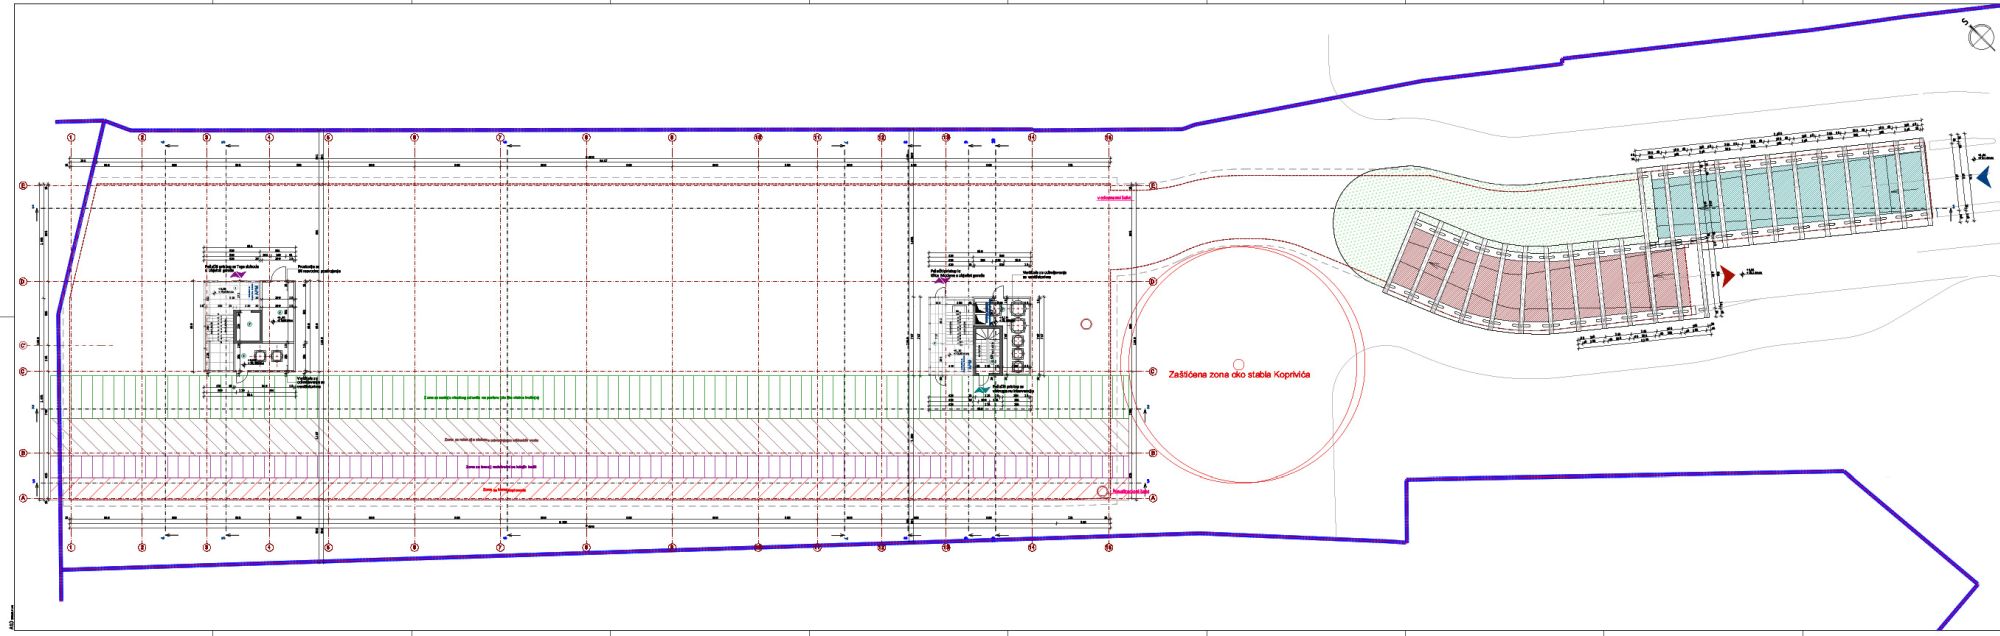Select top-left column grid bubble 1
This screenshot has height=636, width=2000.
71,137
